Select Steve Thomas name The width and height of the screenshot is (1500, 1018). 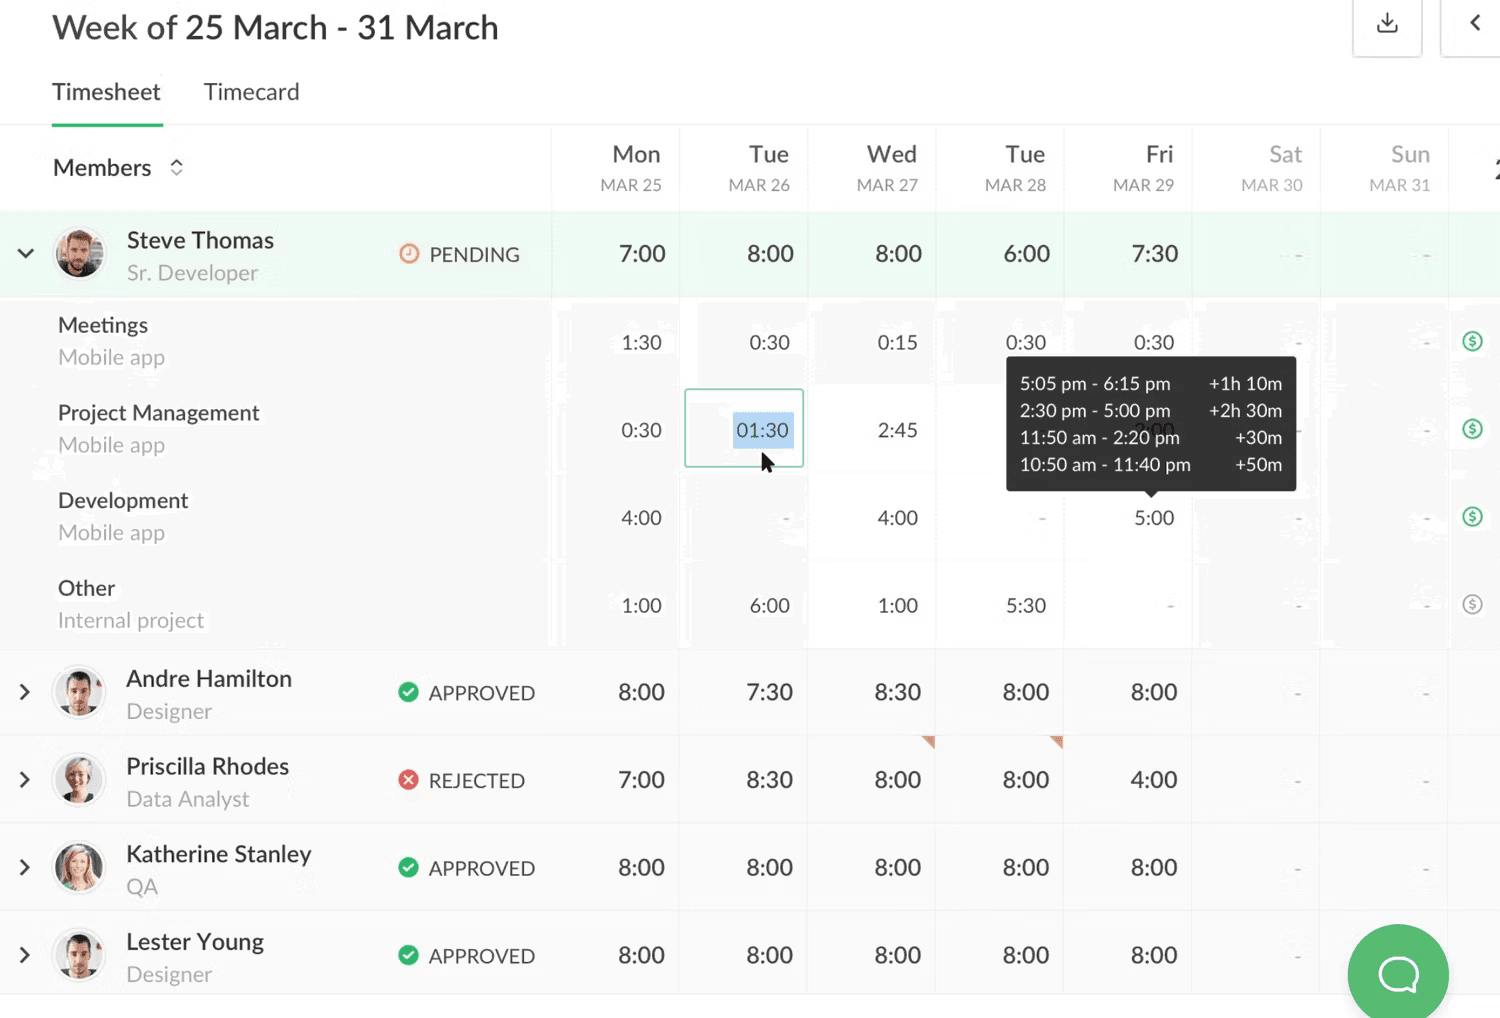200,240
